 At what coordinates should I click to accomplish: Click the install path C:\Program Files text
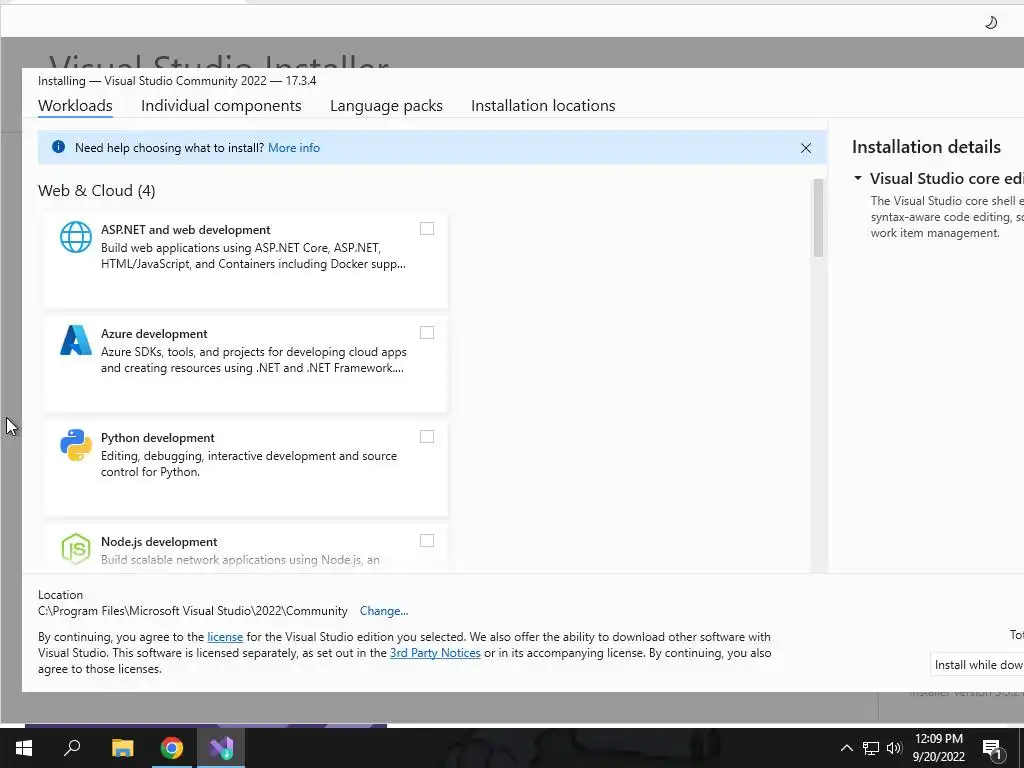[x=193, y=611]
